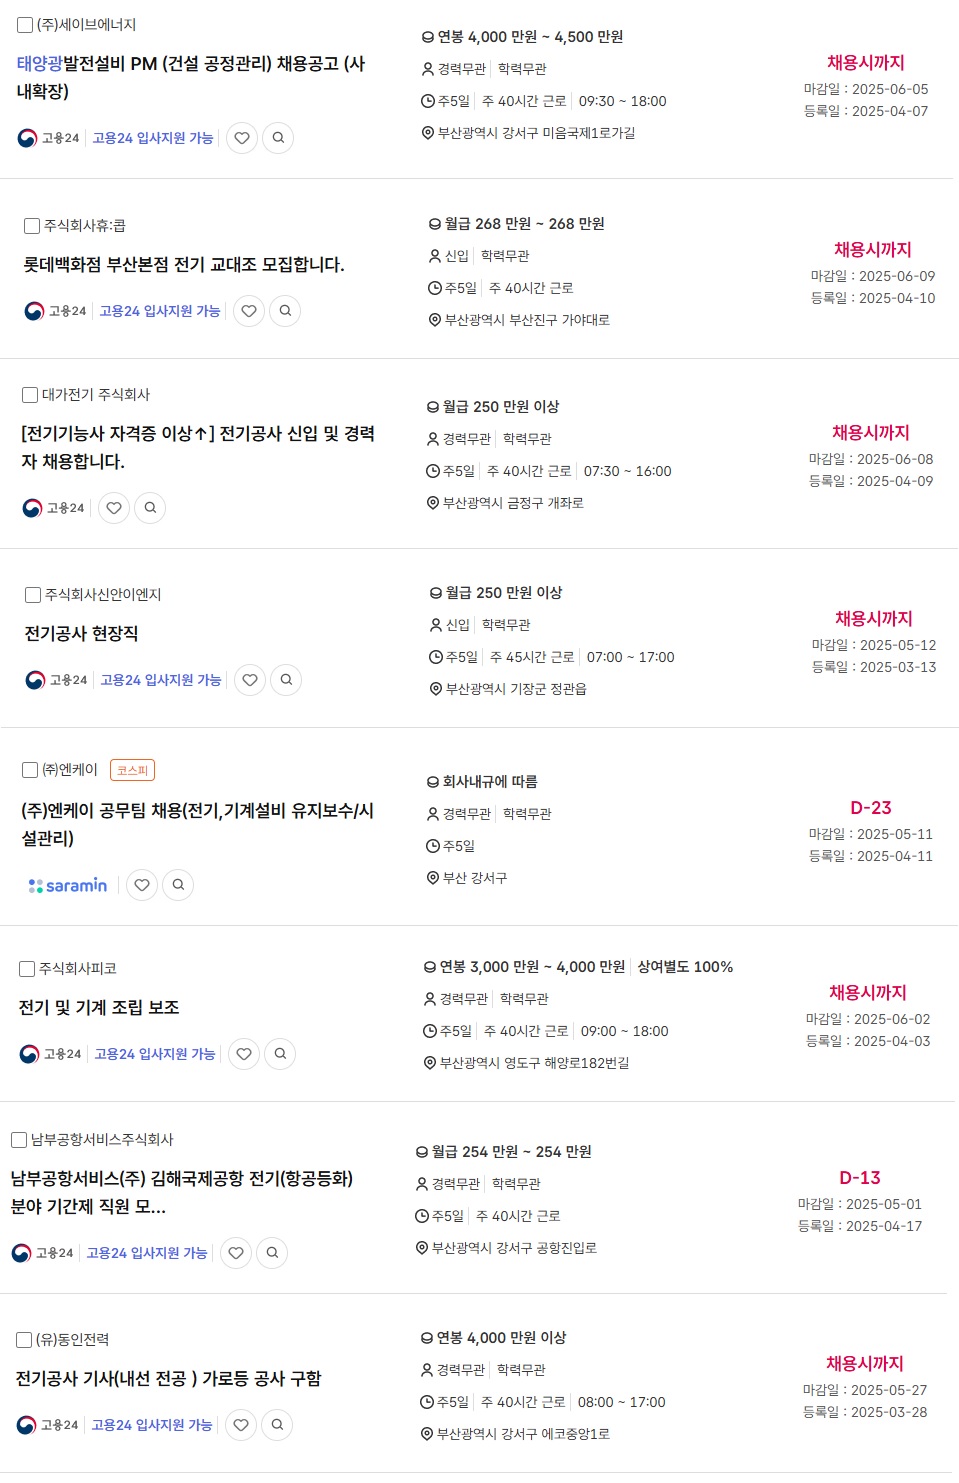The width and height of the screenshot is (959, 1483).
Task: Click 고용24 입사지원 가능 on 주식회사피코 listing
Action: pyautogui.click(x=155, y=1054)
